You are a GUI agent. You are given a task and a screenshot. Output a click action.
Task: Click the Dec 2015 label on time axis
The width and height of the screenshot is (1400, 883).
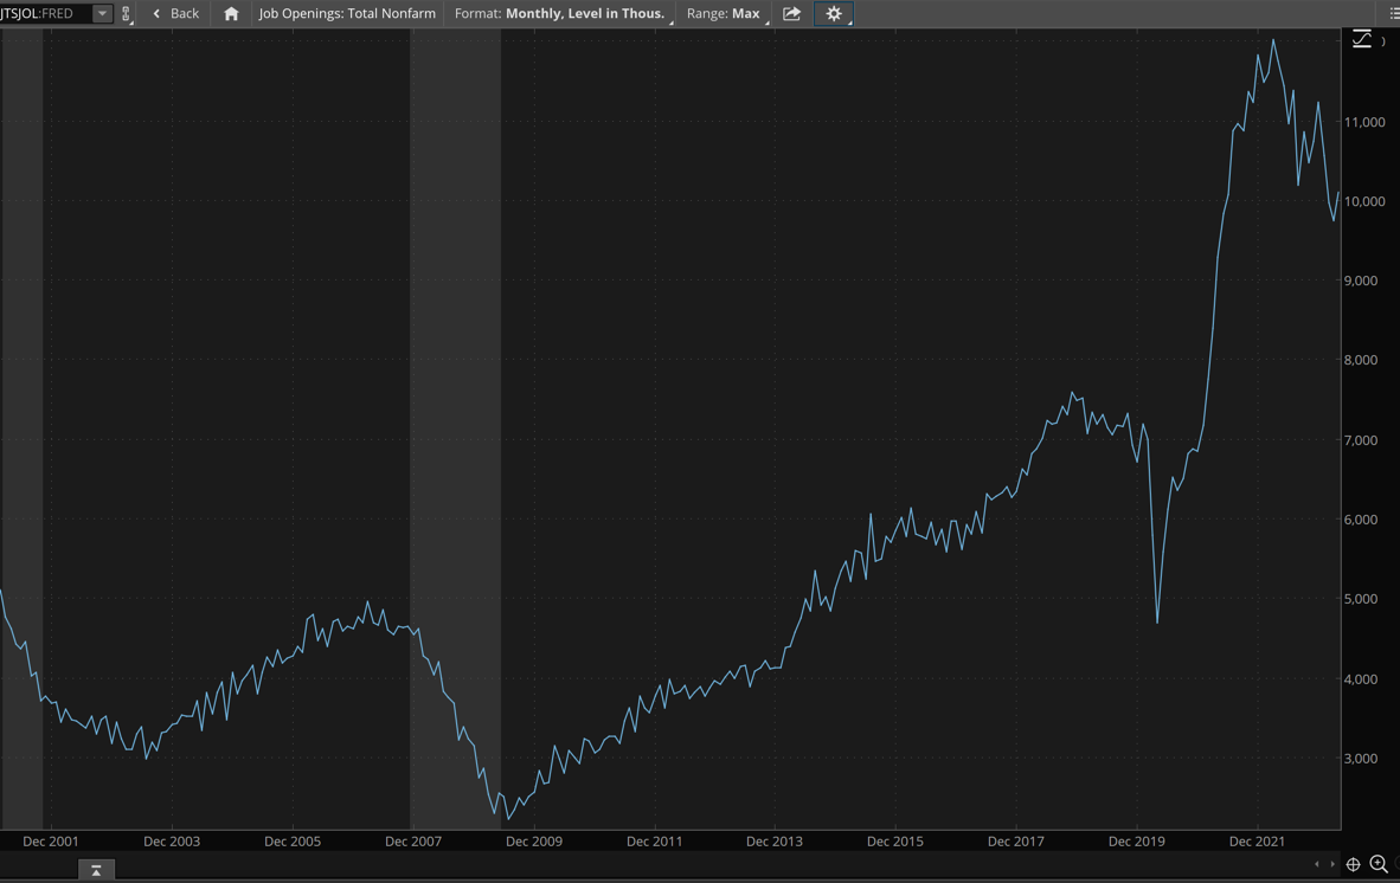coord(895,841)
